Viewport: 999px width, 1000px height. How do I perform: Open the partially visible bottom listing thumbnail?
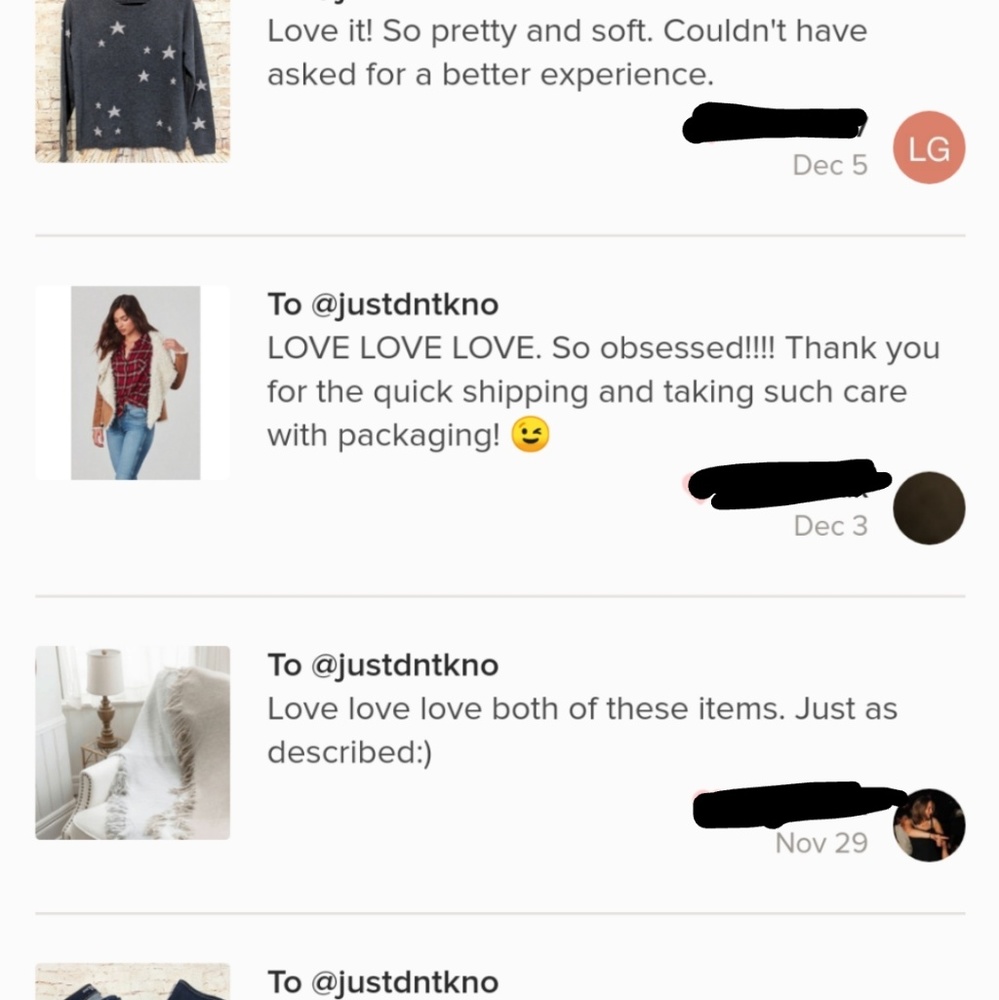(133, 982)
